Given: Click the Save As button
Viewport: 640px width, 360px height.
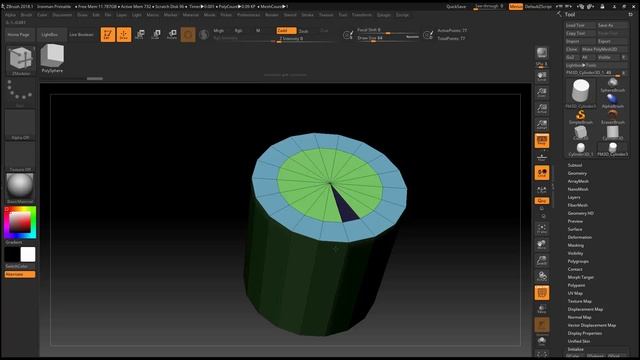Looking at the screenshot, I should pyautogui.click(x=612, y=25).
